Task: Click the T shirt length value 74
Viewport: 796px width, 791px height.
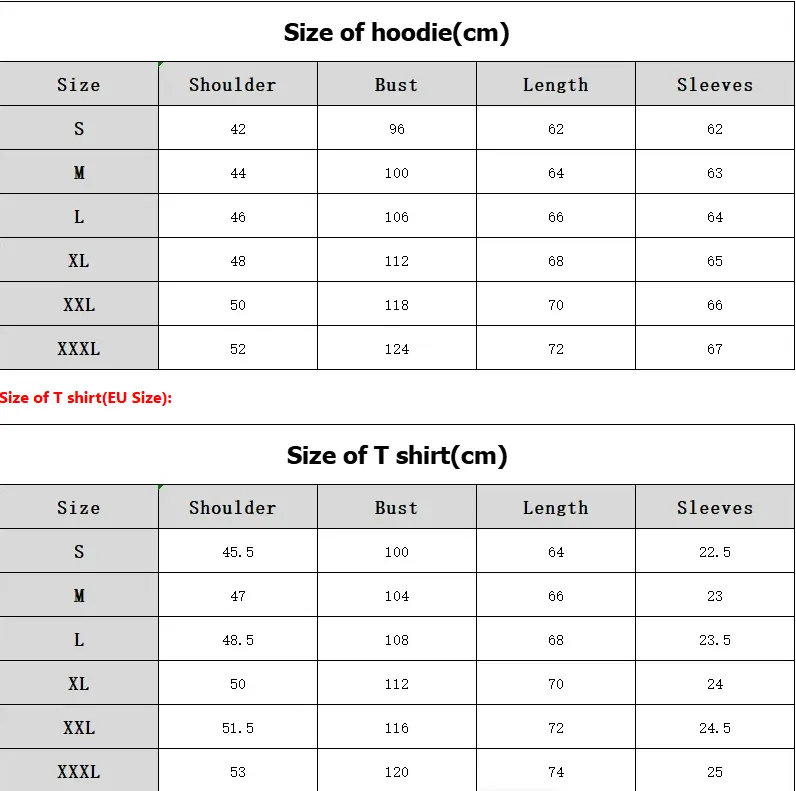Action: (556, 772)
